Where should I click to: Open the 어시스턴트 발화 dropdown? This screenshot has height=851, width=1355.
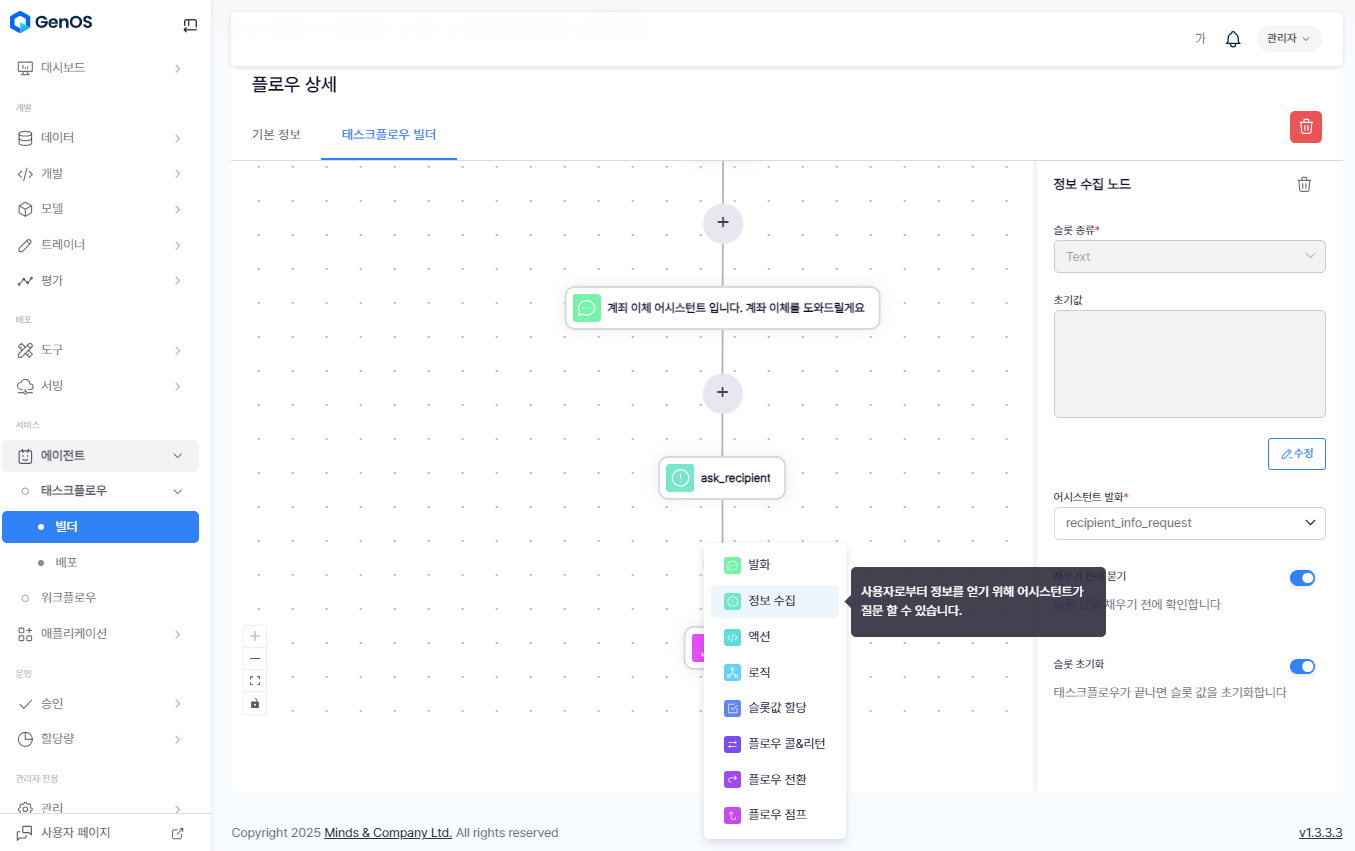pos(1189,523)
